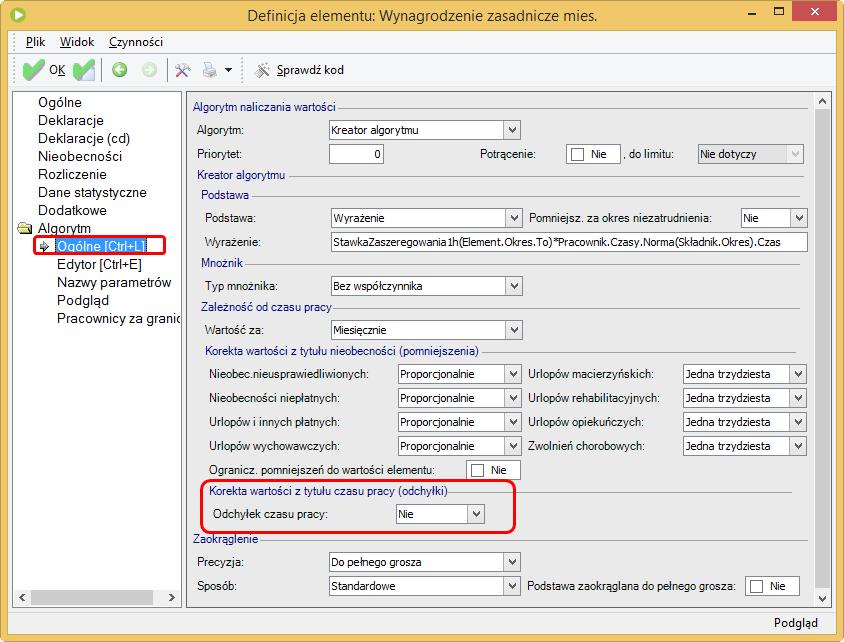The image size is (844, 642).
Task: Maximize the Definicja elementu window
Action: 779,12
